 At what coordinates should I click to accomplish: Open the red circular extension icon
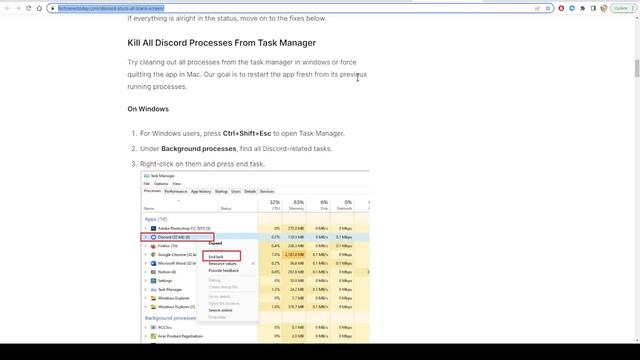click(x=561, y=8)
